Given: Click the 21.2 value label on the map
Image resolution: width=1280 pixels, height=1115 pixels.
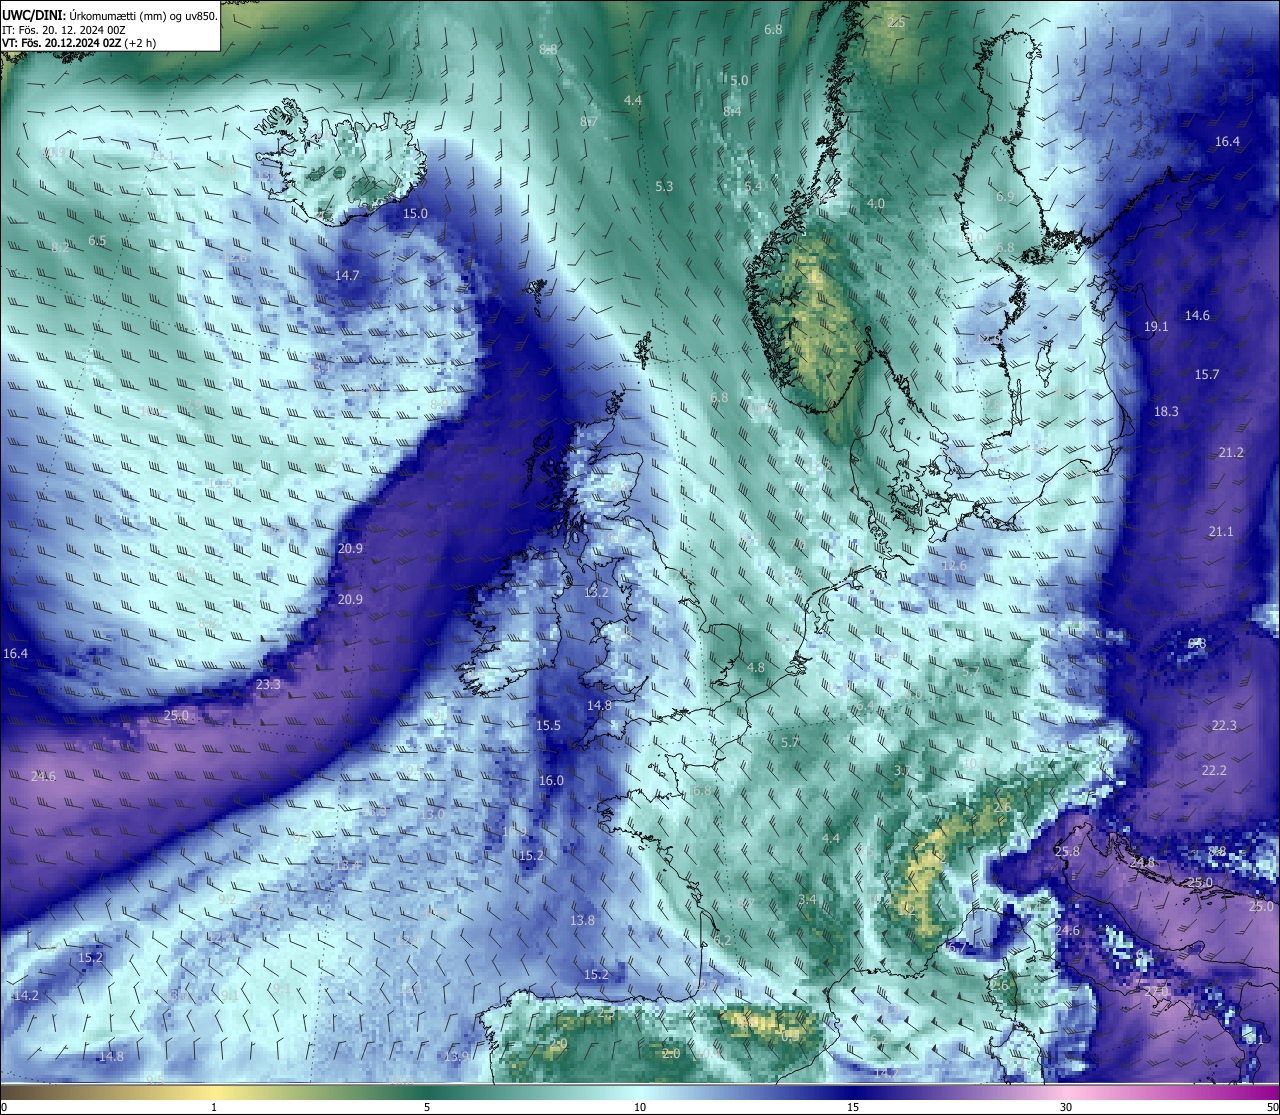Looking at the screenshot, I should 1231,453.
